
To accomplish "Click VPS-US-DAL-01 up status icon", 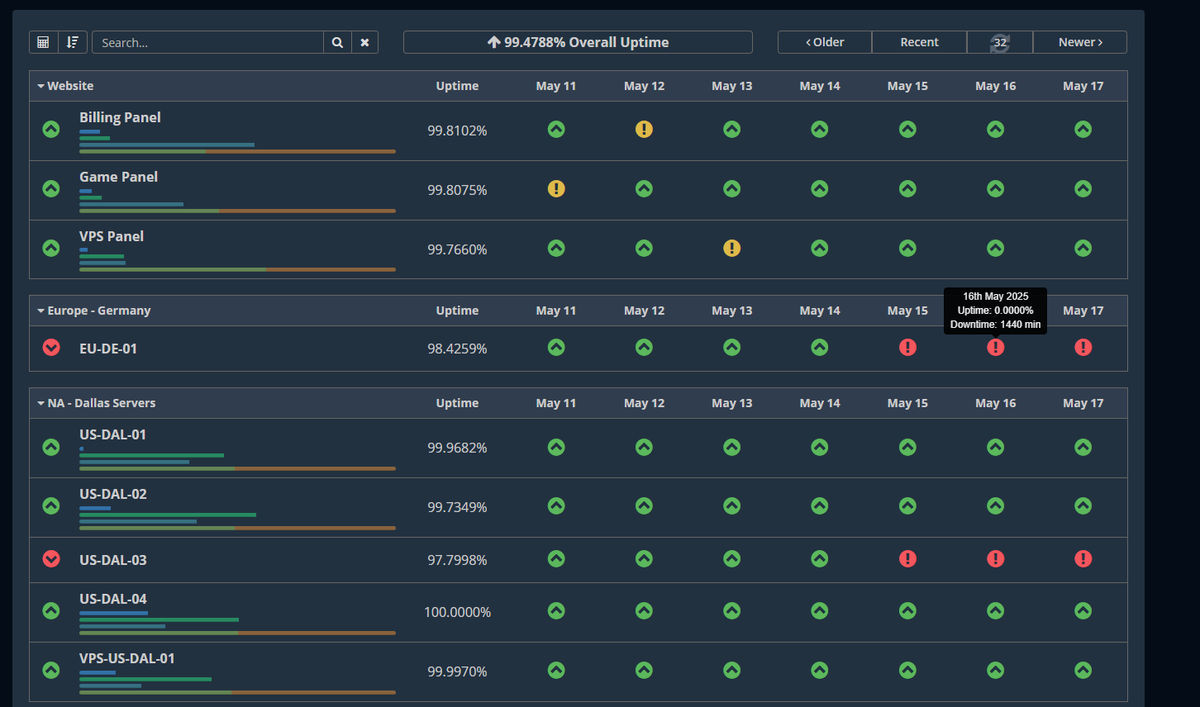I will 51,670.
